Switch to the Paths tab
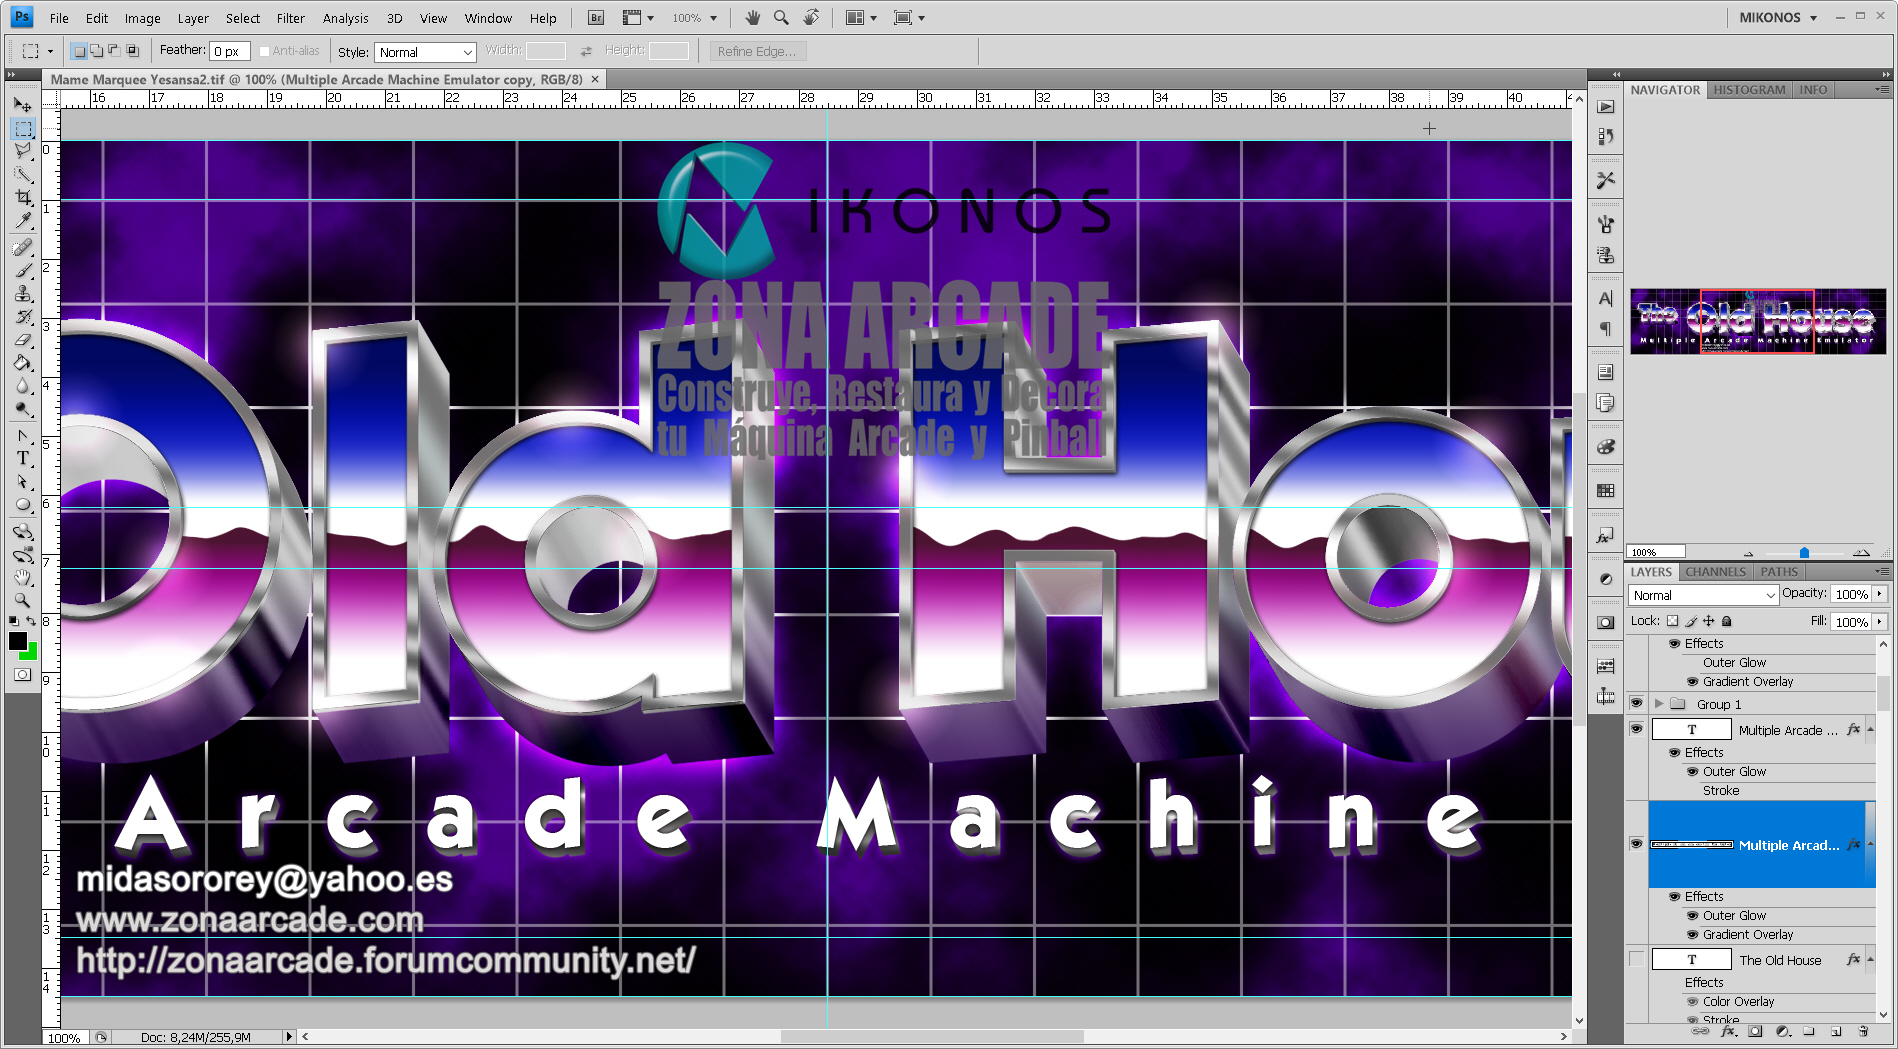This screenshot has height=1049, width=1898. (x=1779, y=572)
